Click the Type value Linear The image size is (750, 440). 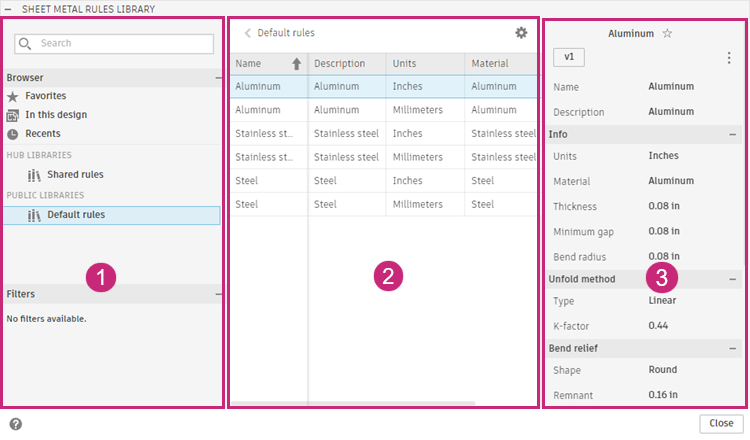(x=662, y=300)
